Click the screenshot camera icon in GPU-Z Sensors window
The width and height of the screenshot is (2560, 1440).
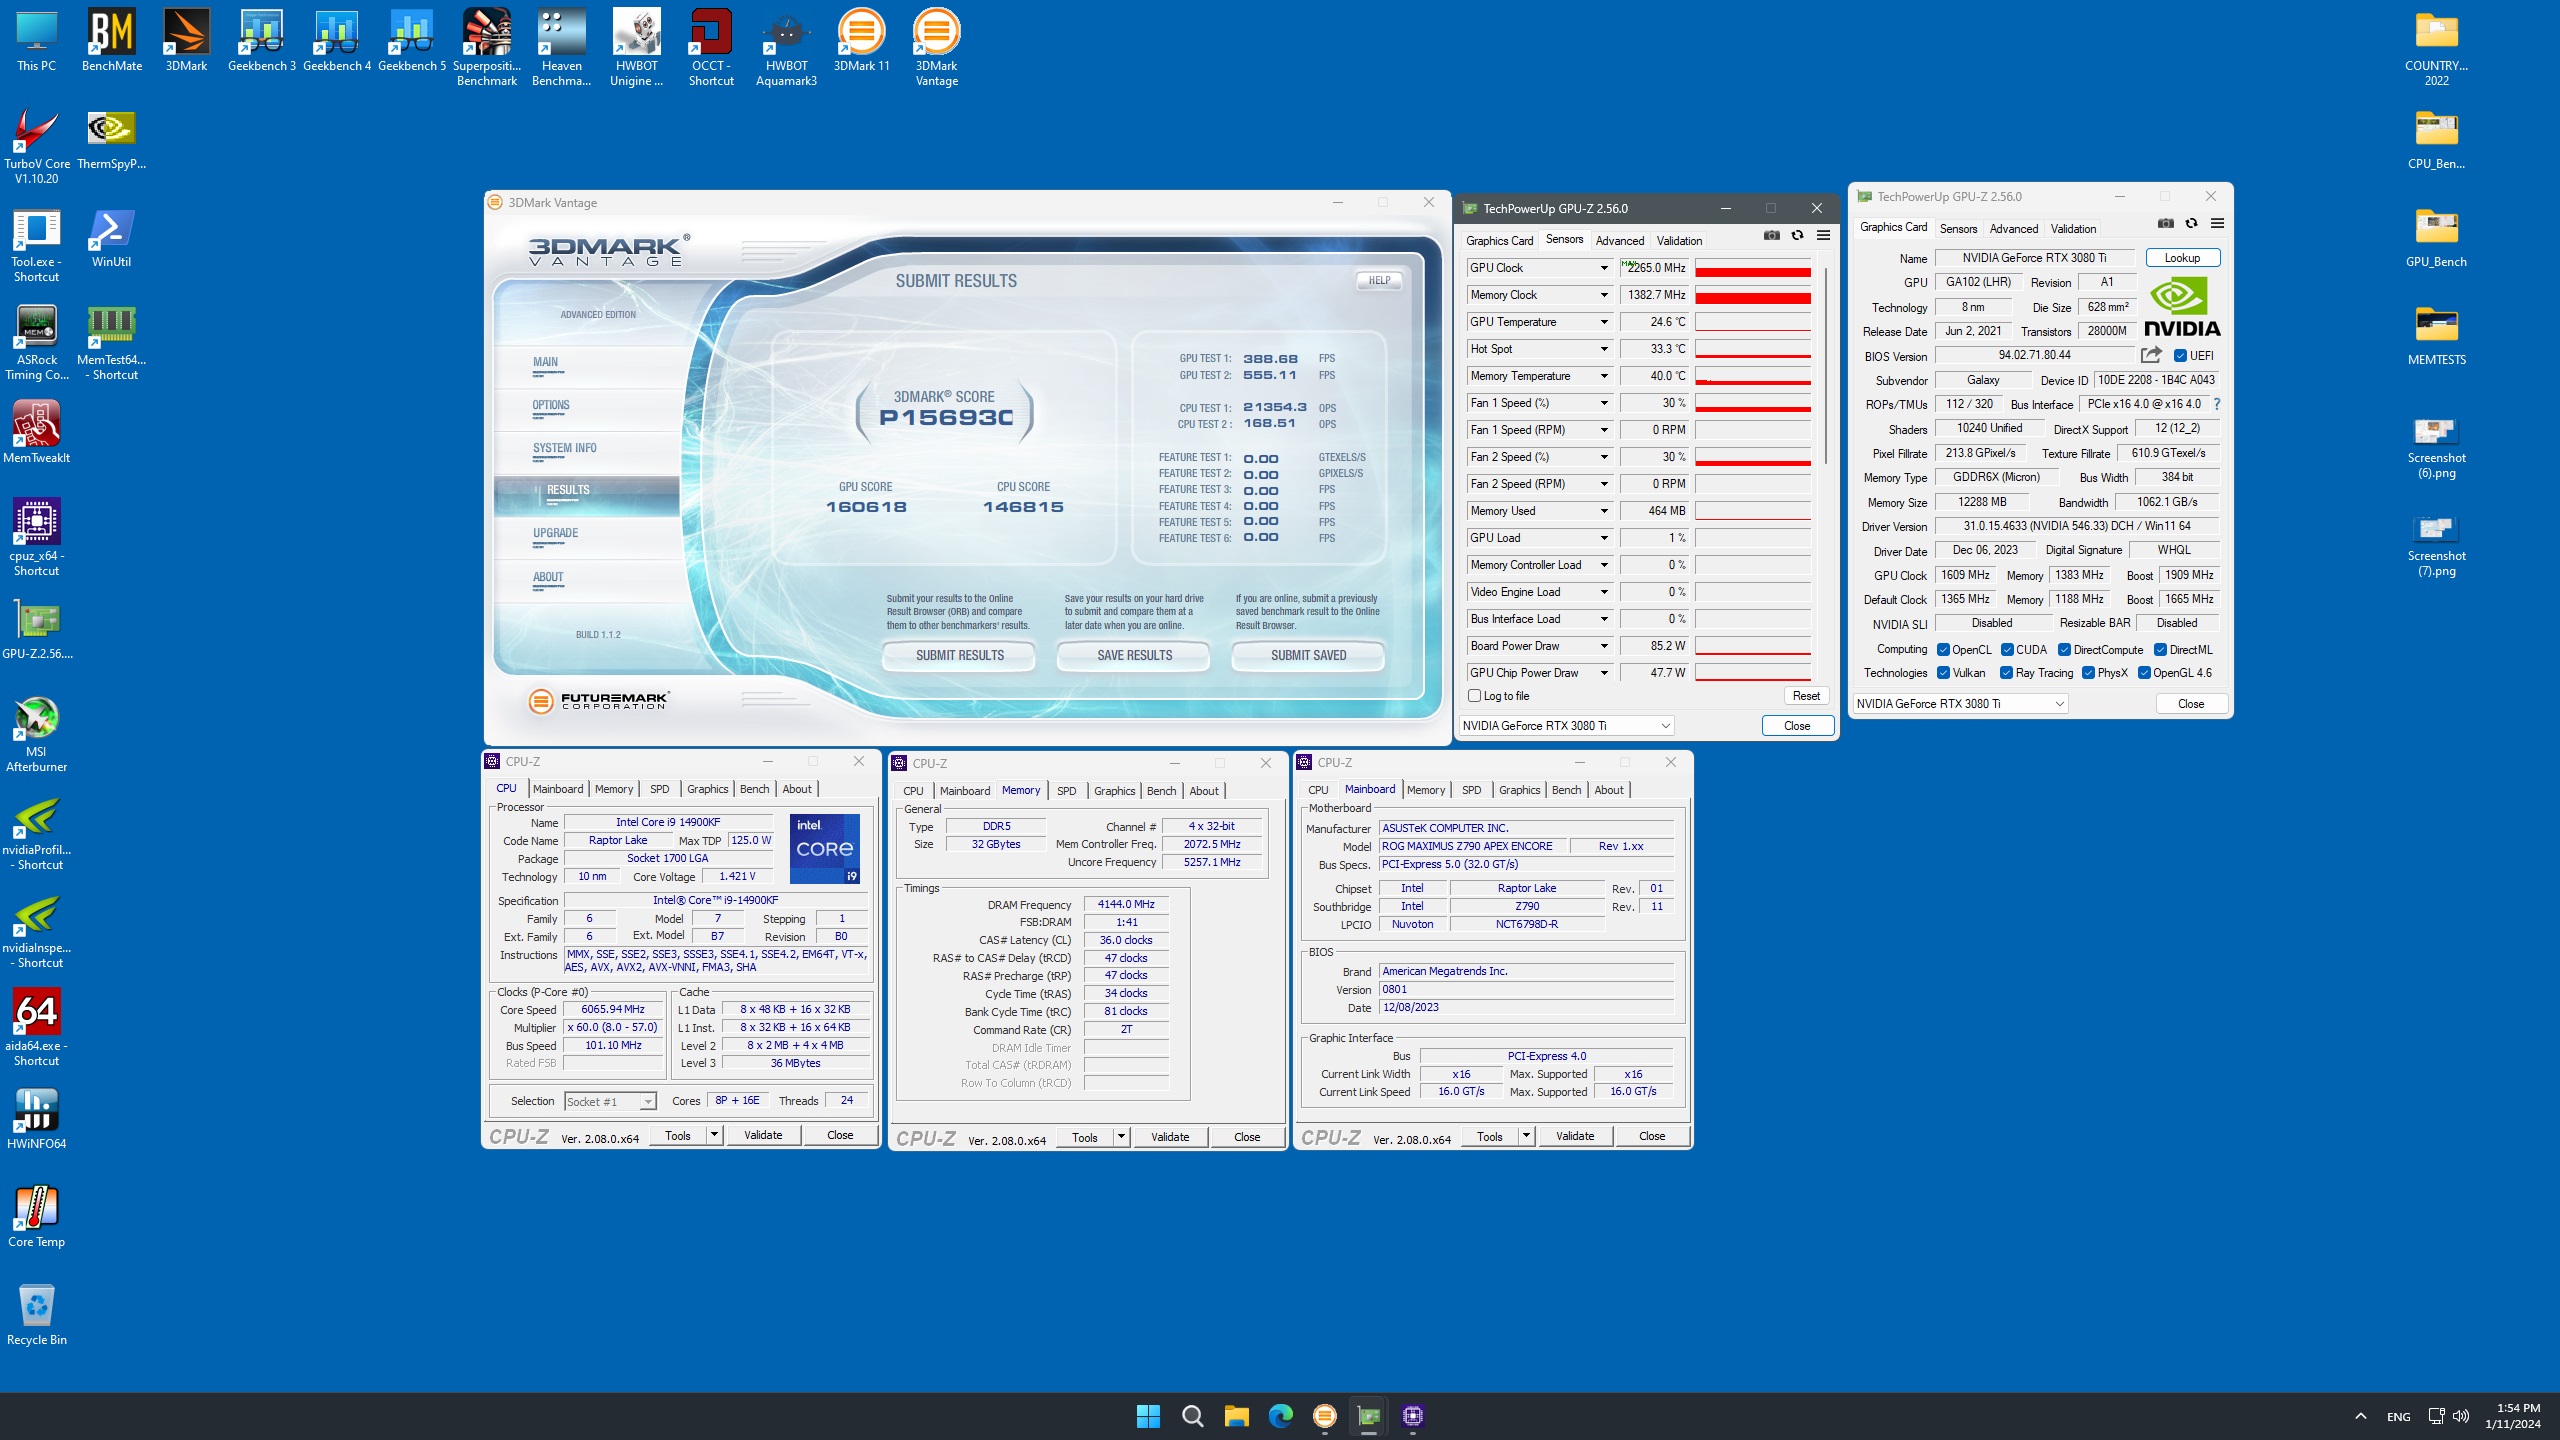[1772, 236]
